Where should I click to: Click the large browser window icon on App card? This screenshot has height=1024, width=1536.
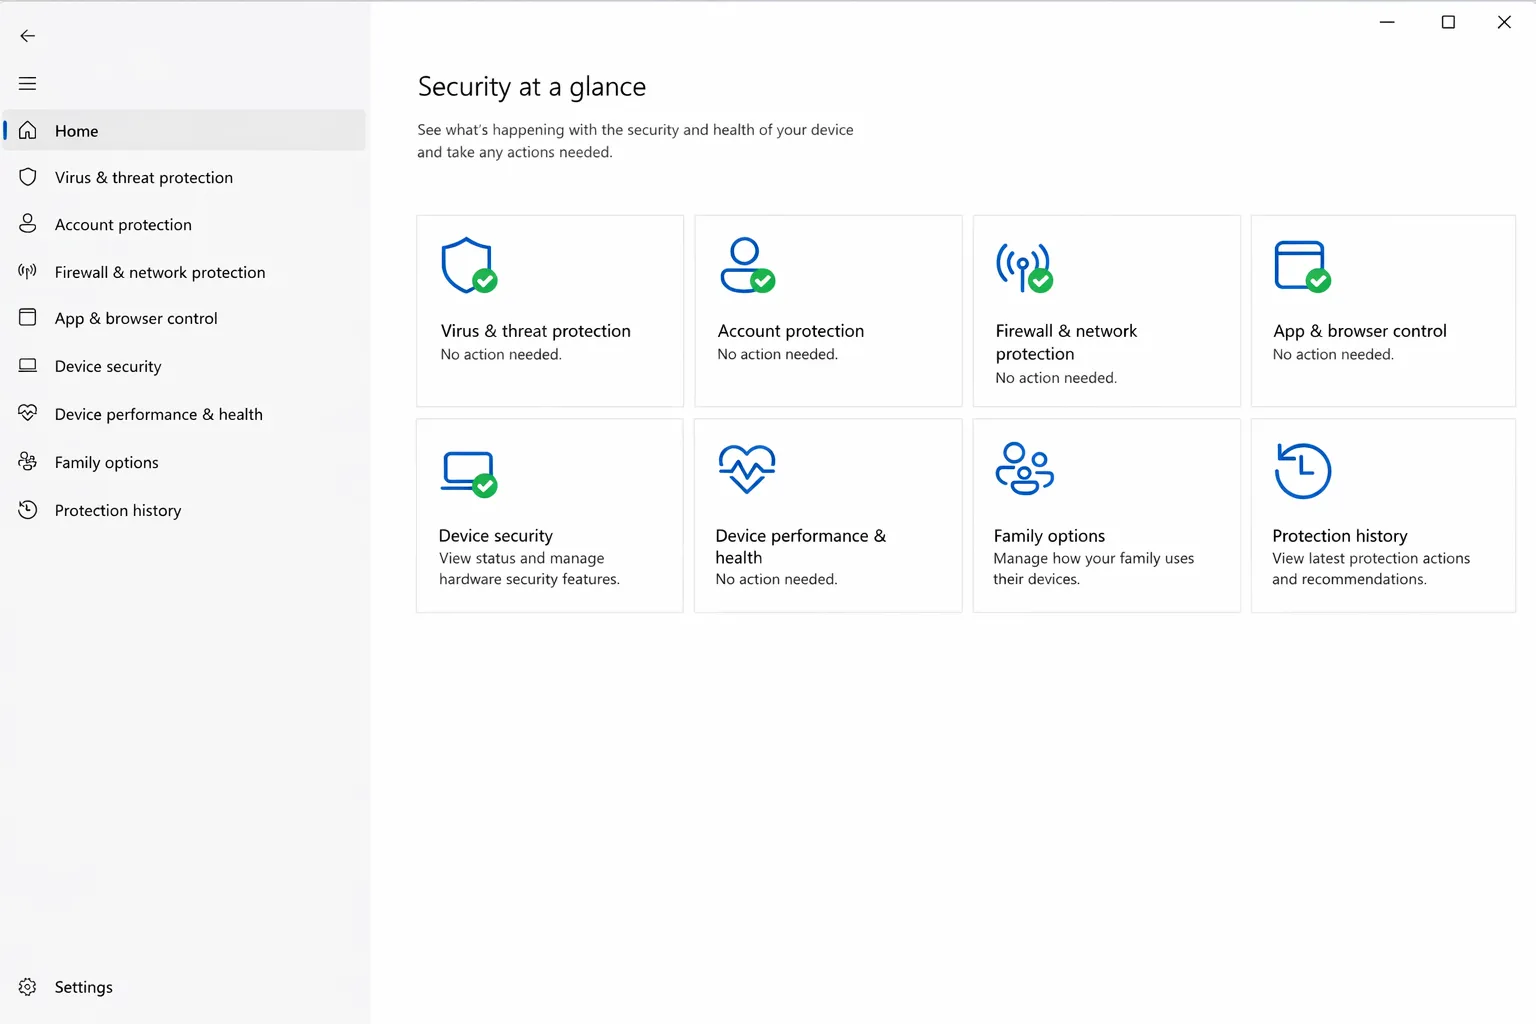pos(1302,266)
